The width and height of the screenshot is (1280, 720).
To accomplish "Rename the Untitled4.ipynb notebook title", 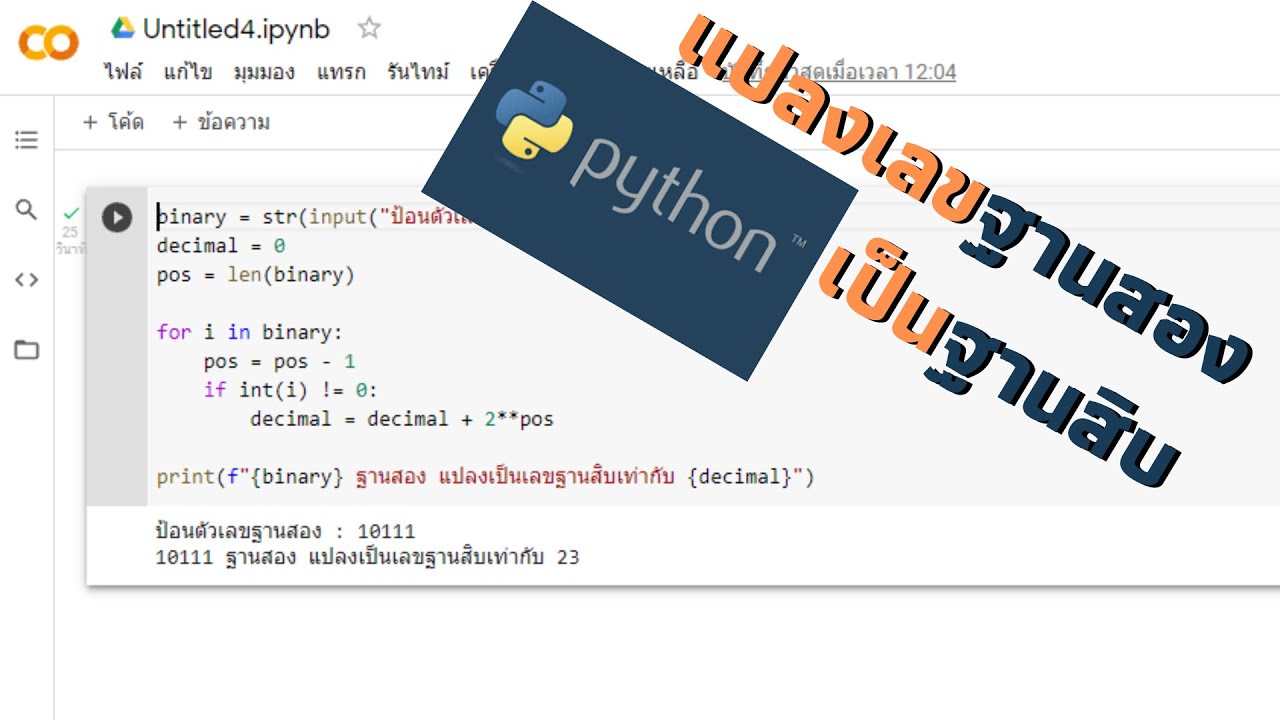I will coord(236,29).
